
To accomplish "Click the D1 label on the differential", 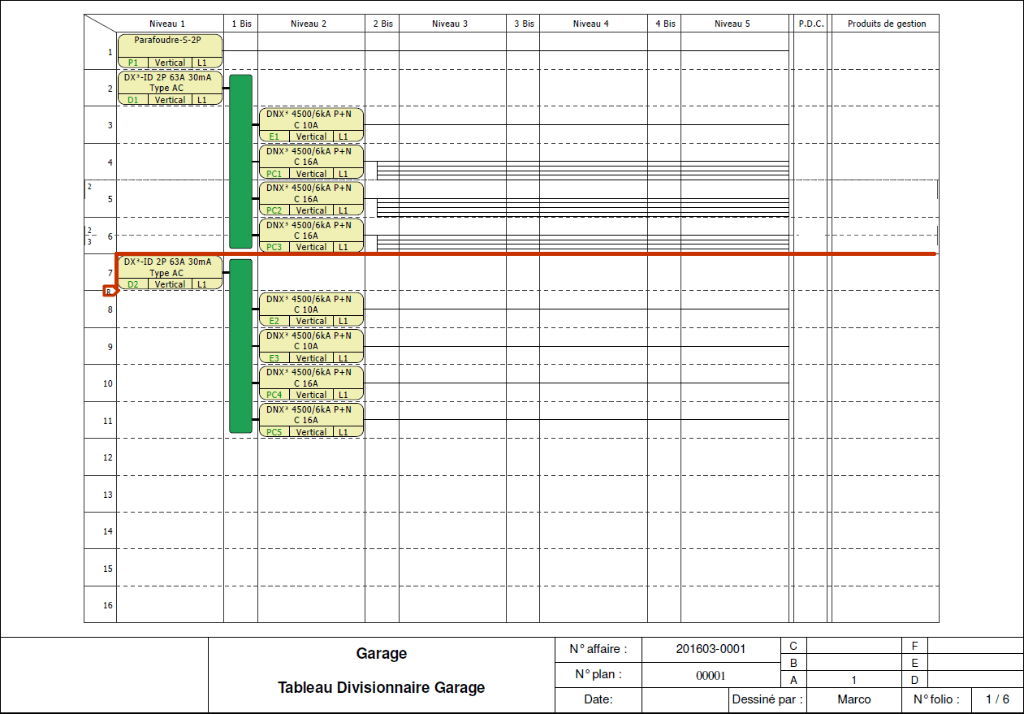I will point(133,100).
